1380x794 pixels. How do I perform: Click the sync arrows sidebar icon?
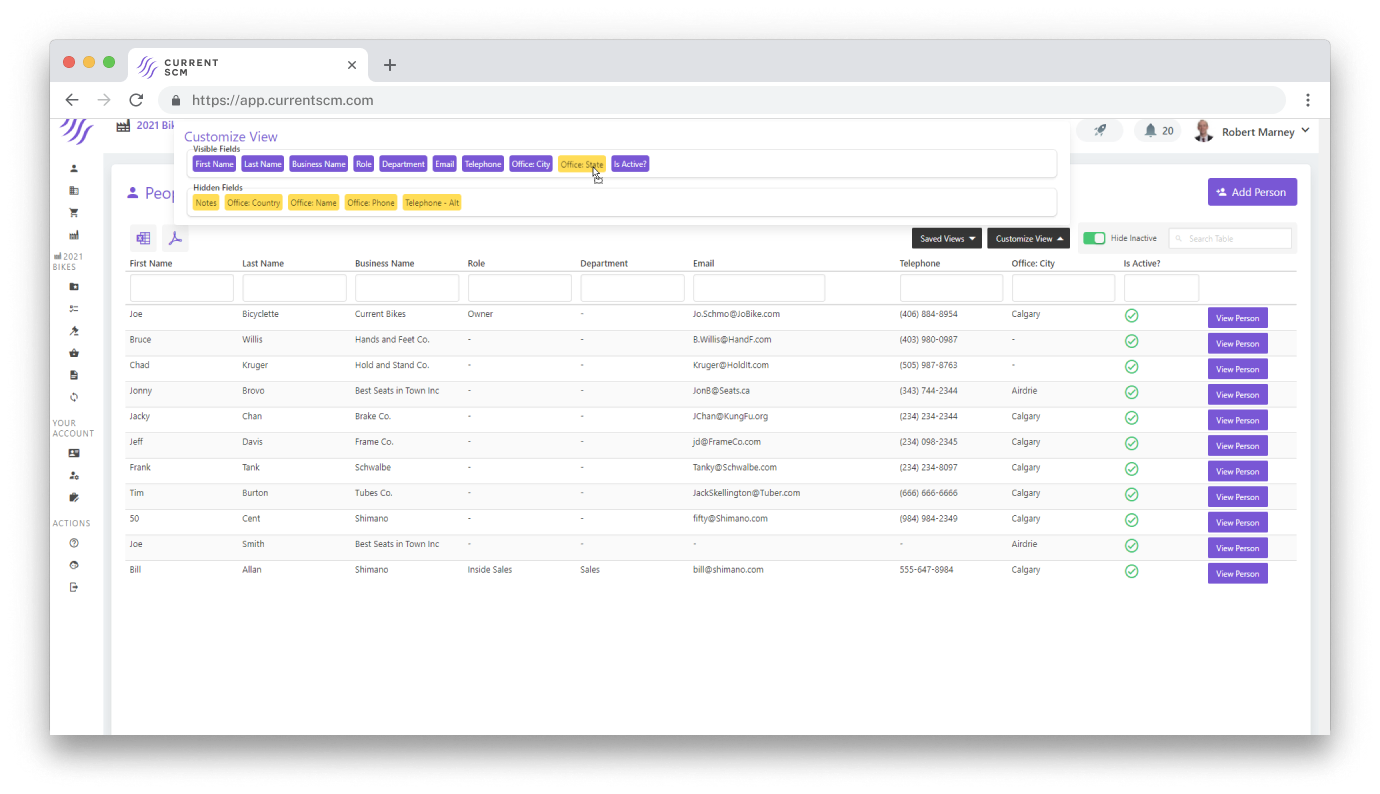pos(74,397)
